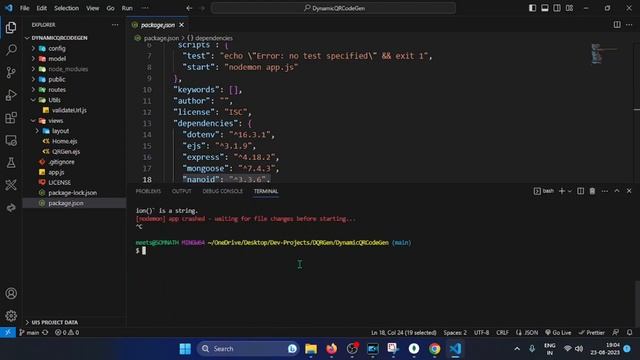This screenshot has height=360, width=640.
Task: Open the Run menu
Action: coord(127,8)
